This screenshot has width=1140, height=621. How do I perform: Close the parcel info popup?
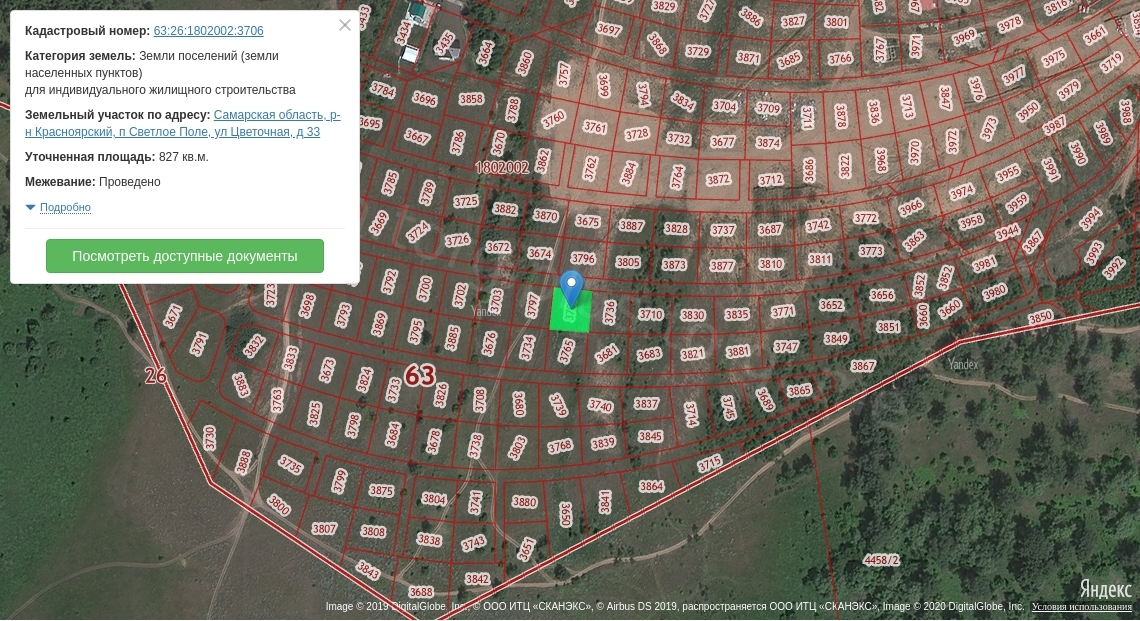345,25
